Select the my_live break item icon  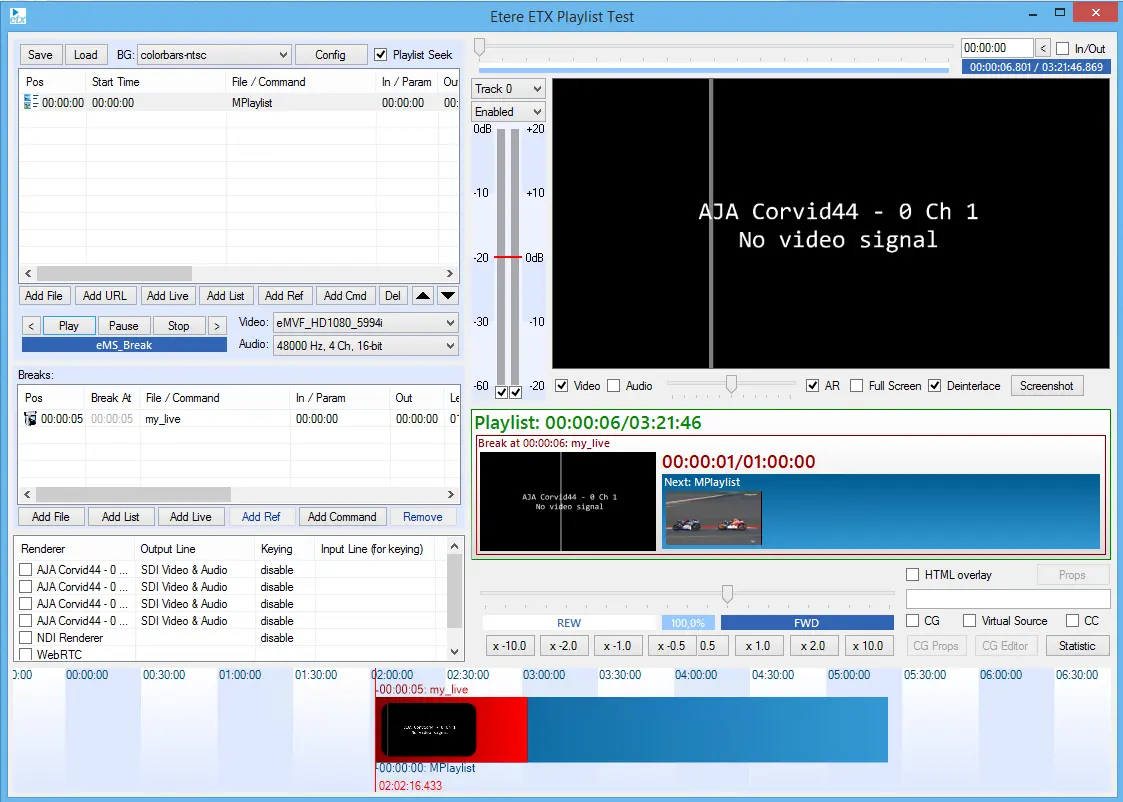coord(31,419)
